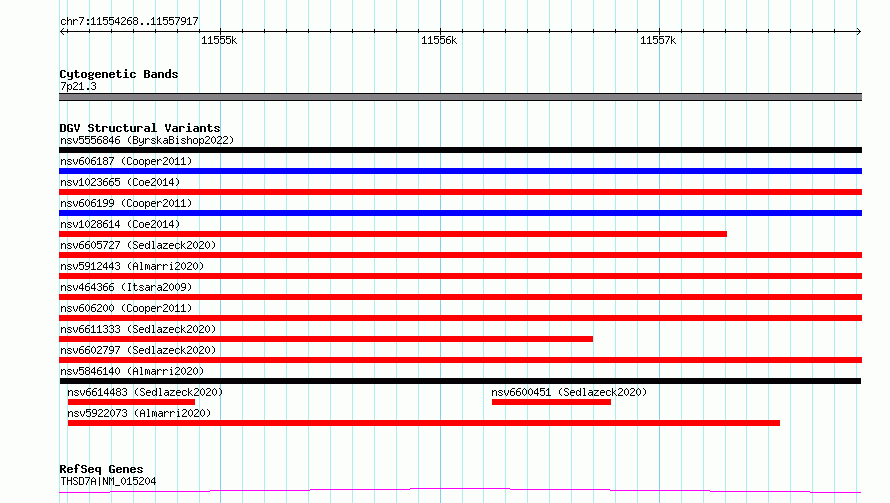Viewport: 890px width, 503px height.
Task: Select the red bar of nsv6605727
Action: pos(460,255)
